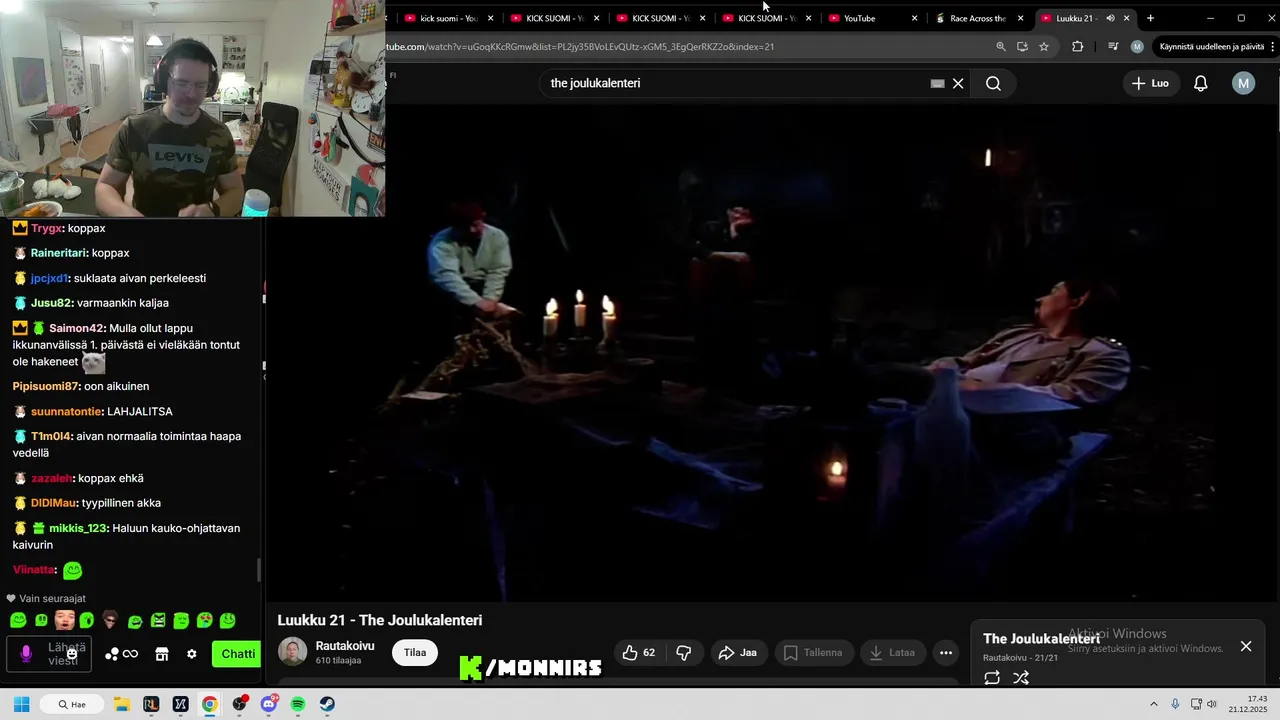Like the video with thumbs up

tap(639, 653)
